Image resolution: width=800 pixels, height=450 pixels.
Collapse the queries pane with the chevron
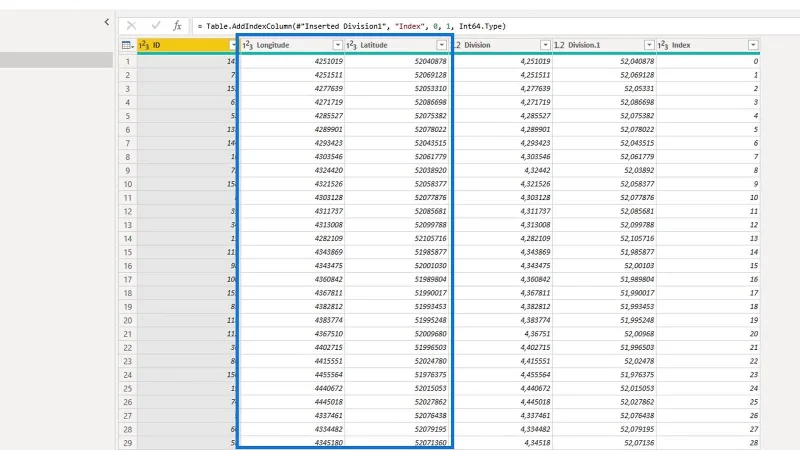click(107, 22)
